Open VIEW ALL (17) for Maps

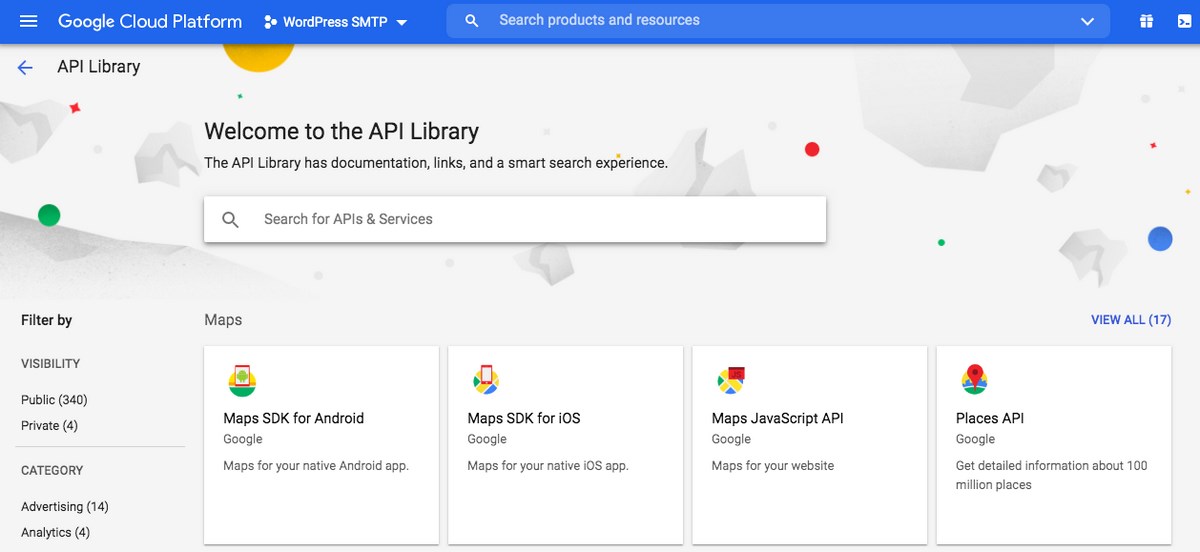(x=1131, y=320)
